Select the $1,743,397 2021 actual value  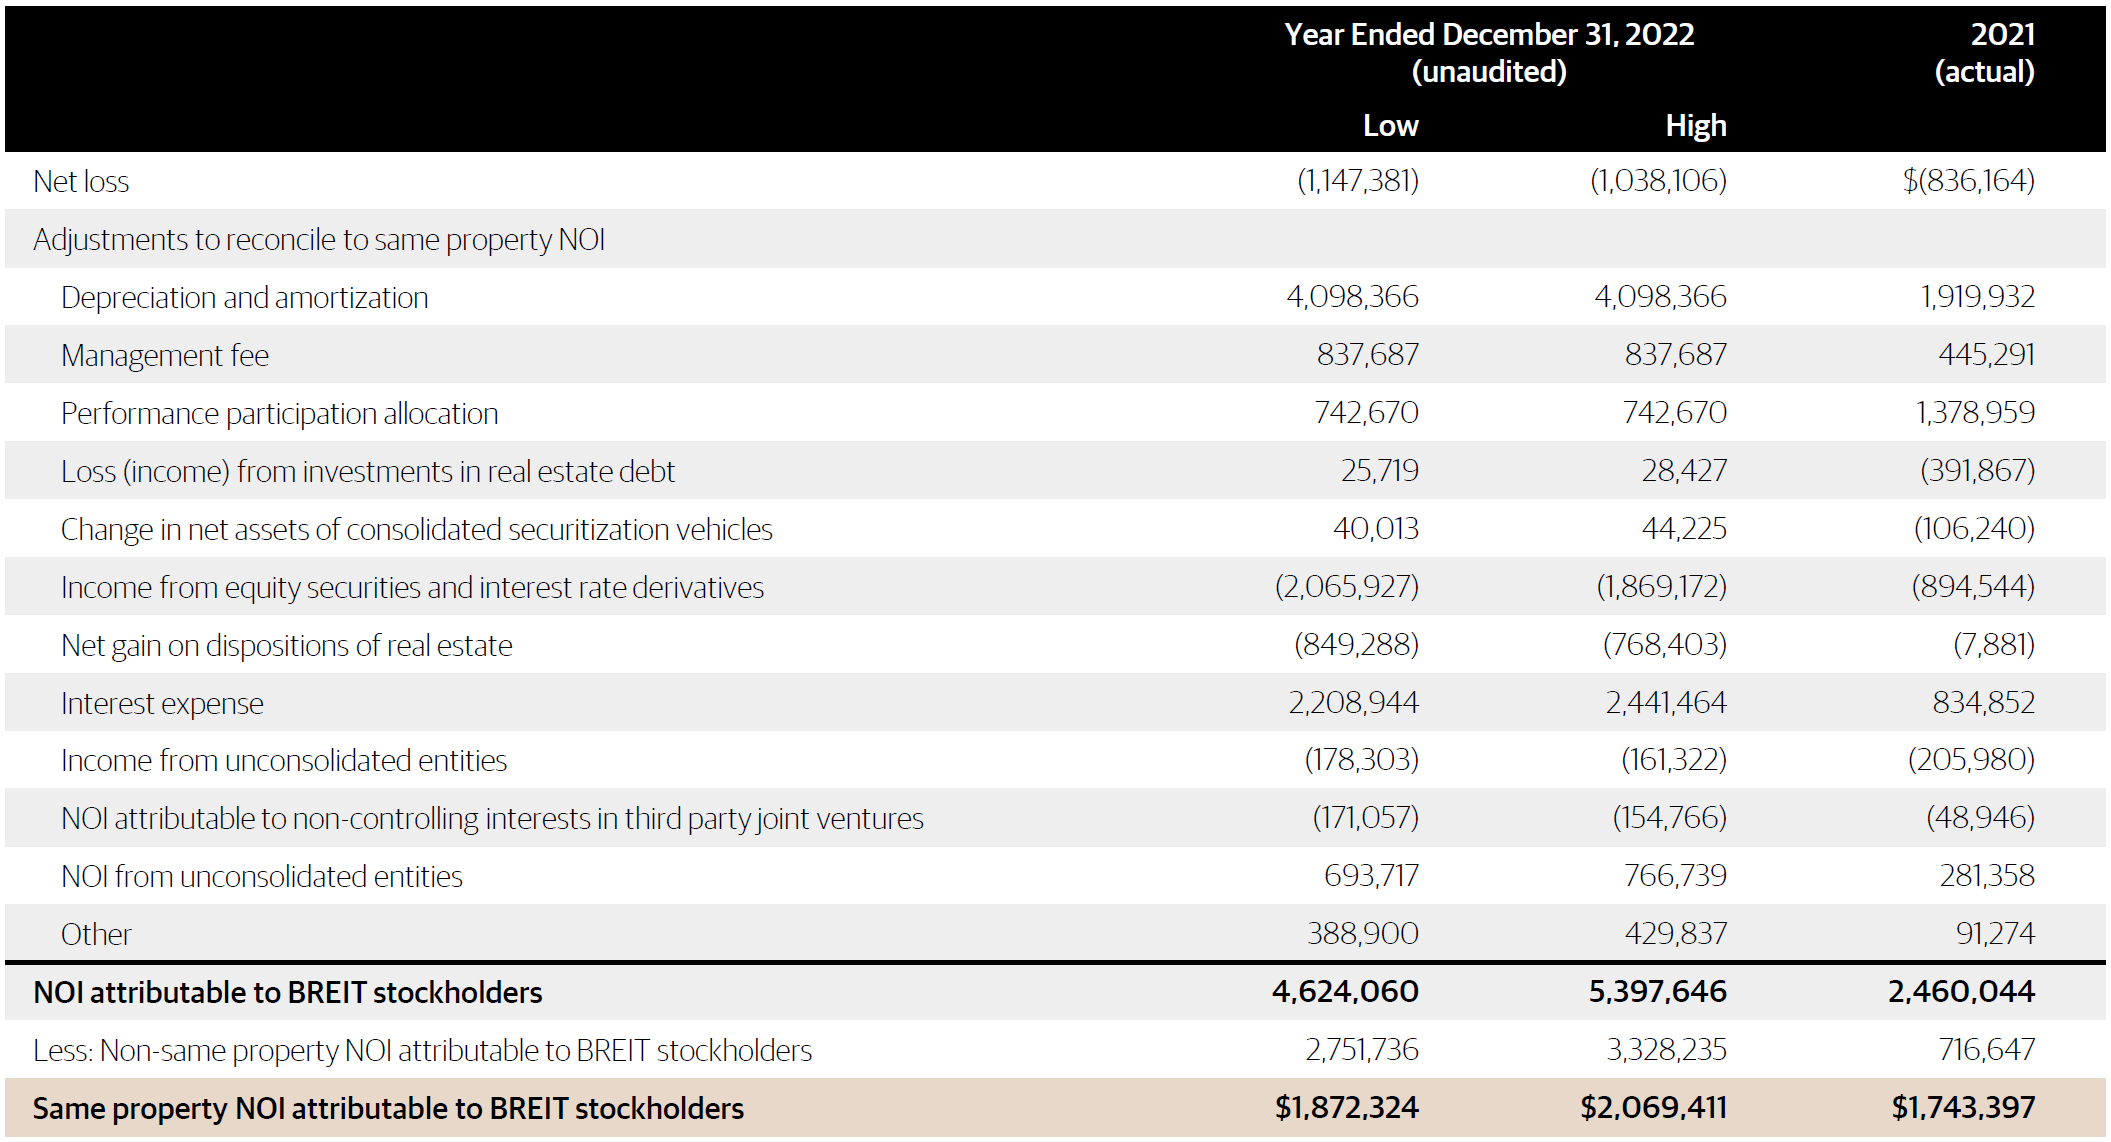[1962, 1107]
